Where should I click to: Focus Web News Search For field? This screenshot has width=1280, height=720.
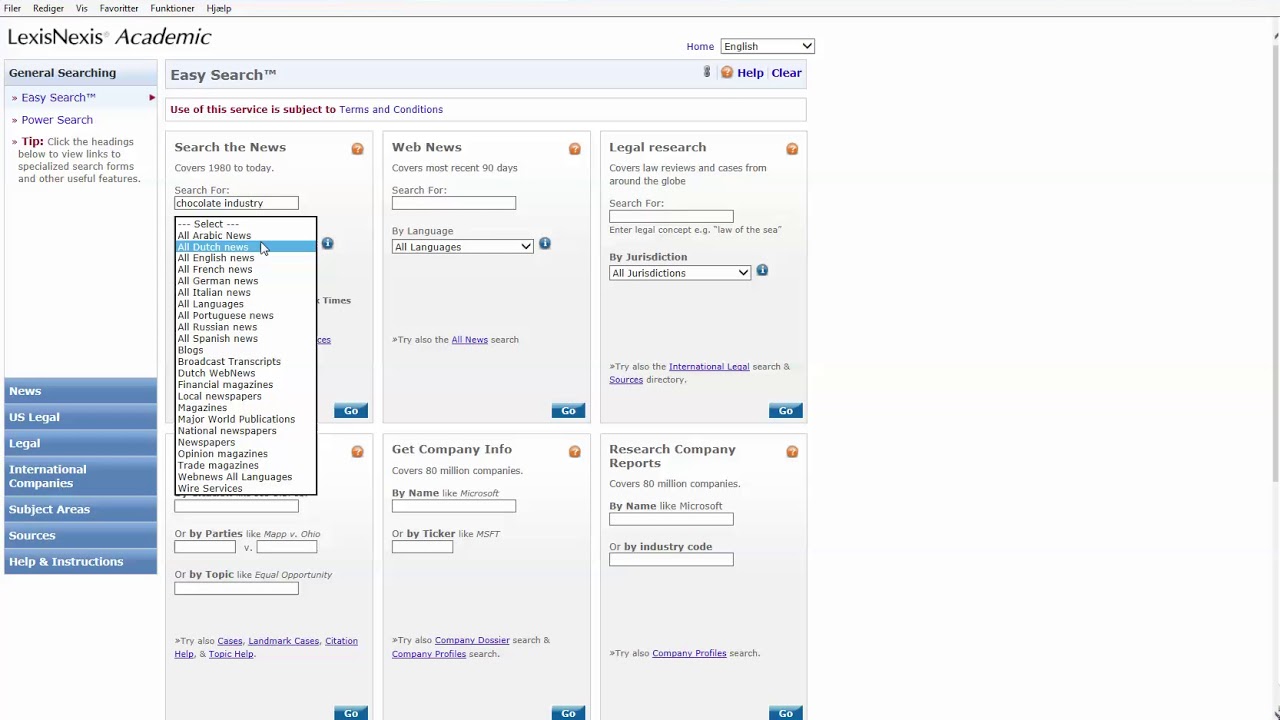pos(454,203)
